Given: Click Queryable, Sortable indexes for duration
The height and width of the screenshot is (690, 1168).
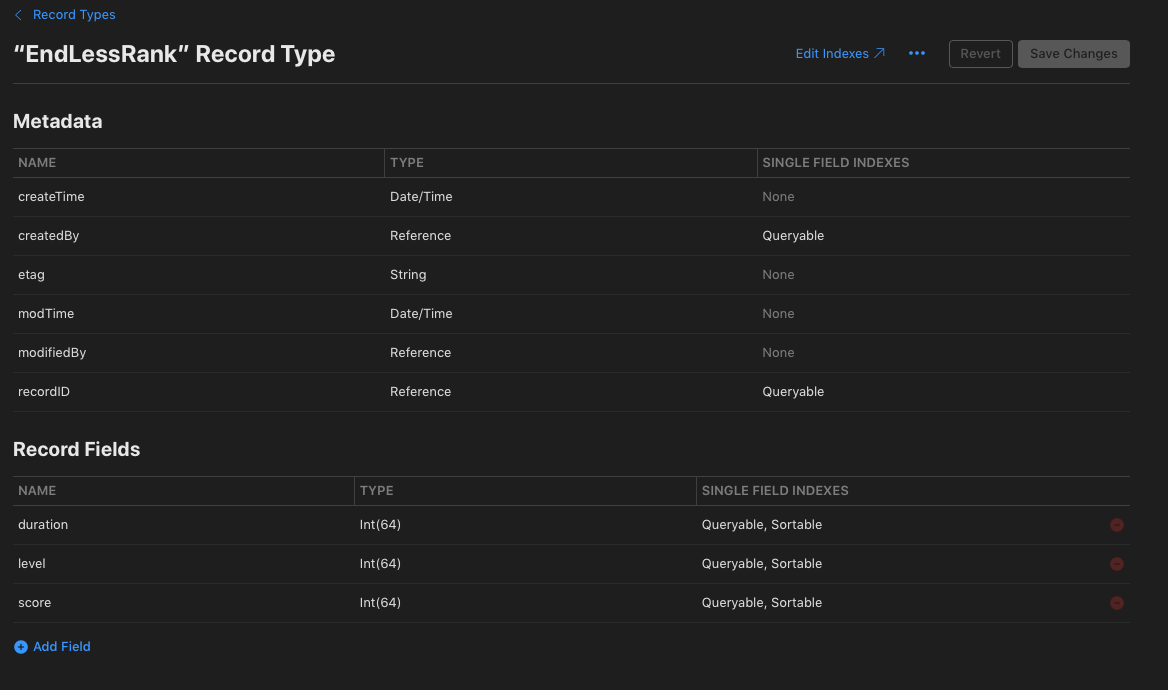Looking at the screenshot, I should tap(762, 525).
